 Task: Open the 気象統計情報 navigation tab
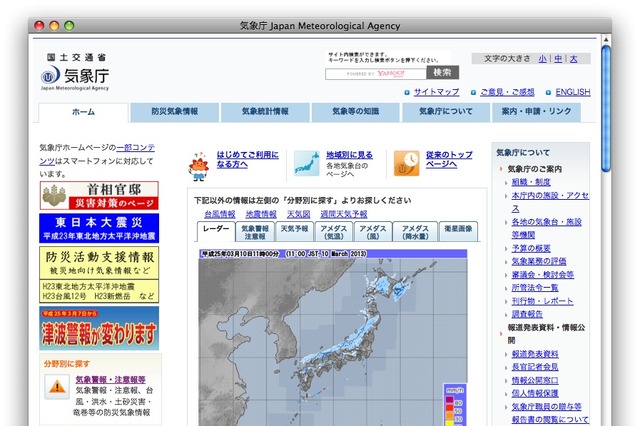pos(265,112)
